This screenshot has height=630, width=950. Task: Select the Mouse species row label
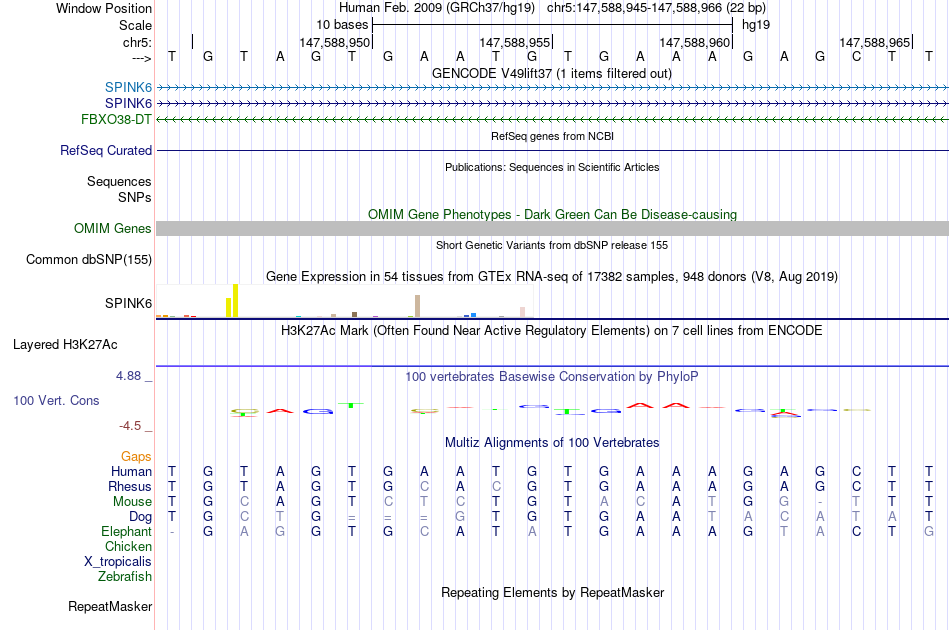[132, 502]
